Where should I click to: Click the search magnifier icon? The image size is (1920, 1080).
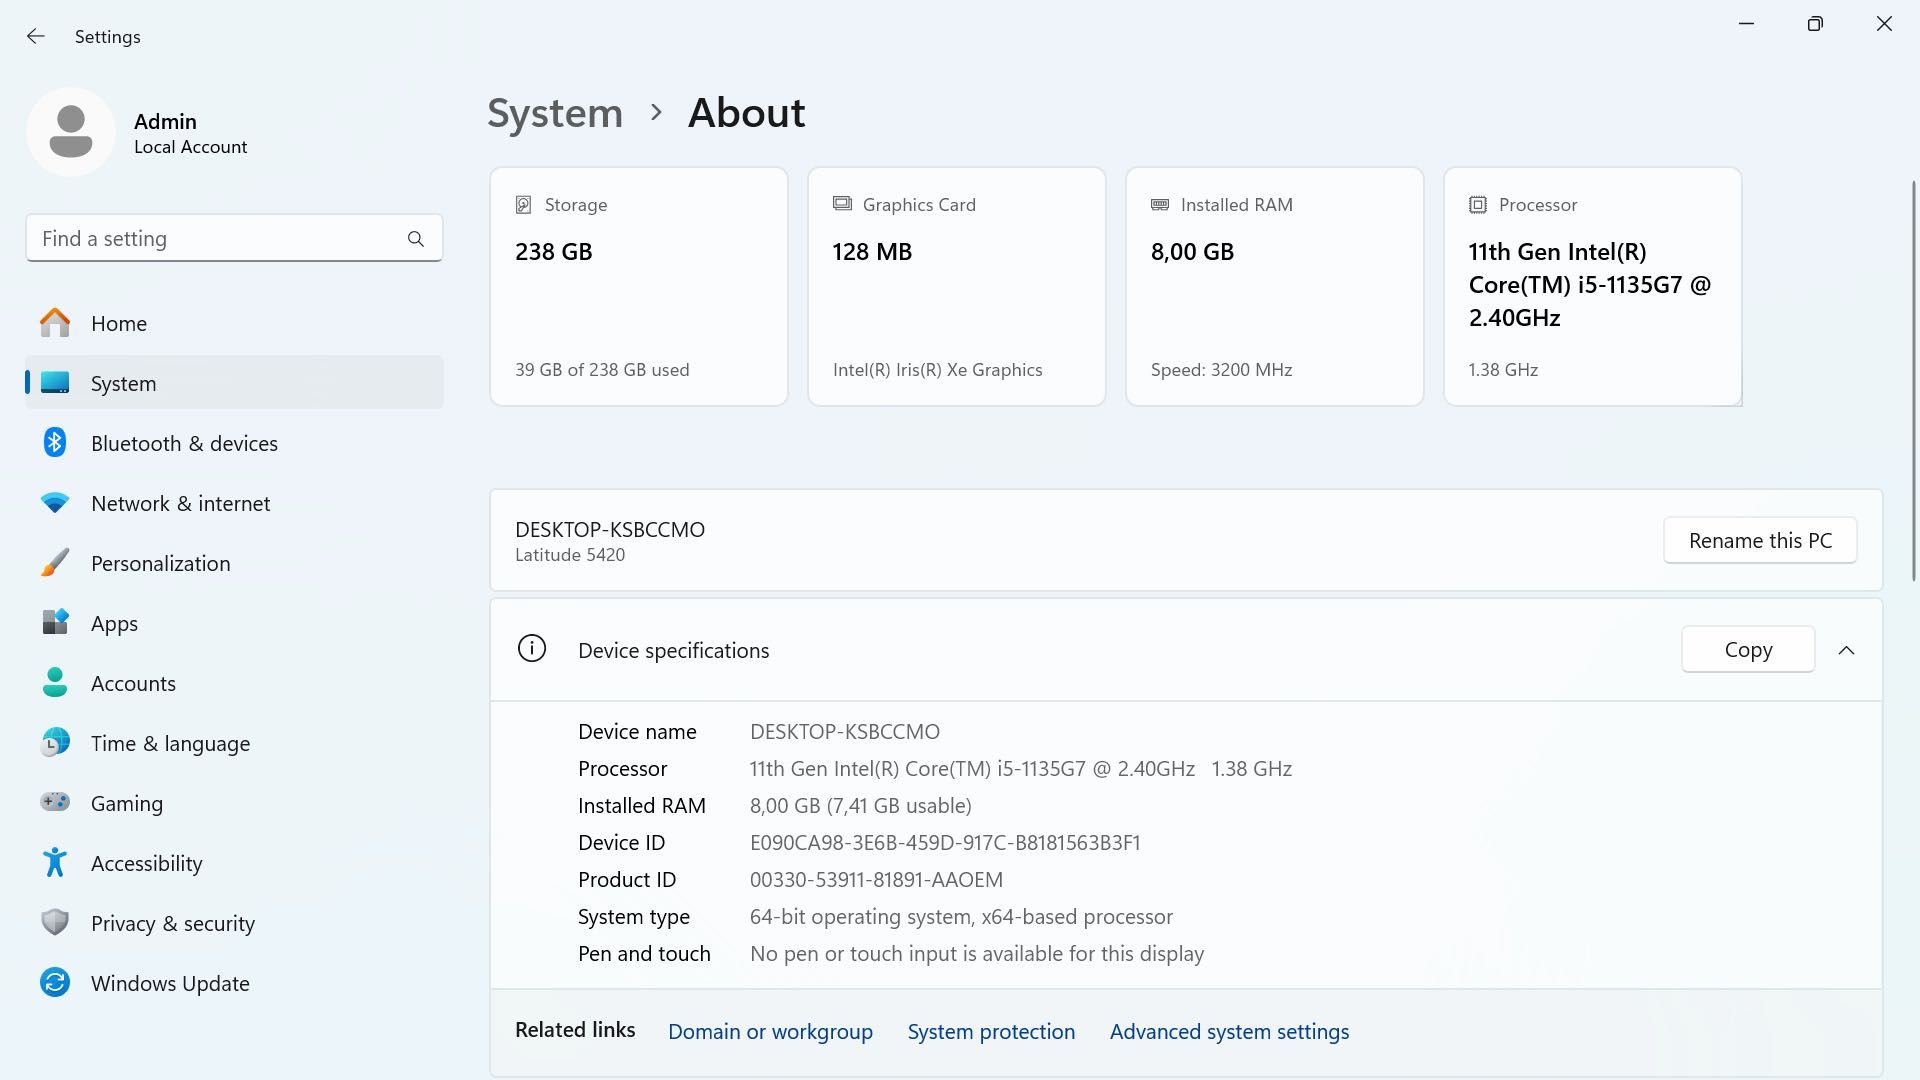[416, 239]
